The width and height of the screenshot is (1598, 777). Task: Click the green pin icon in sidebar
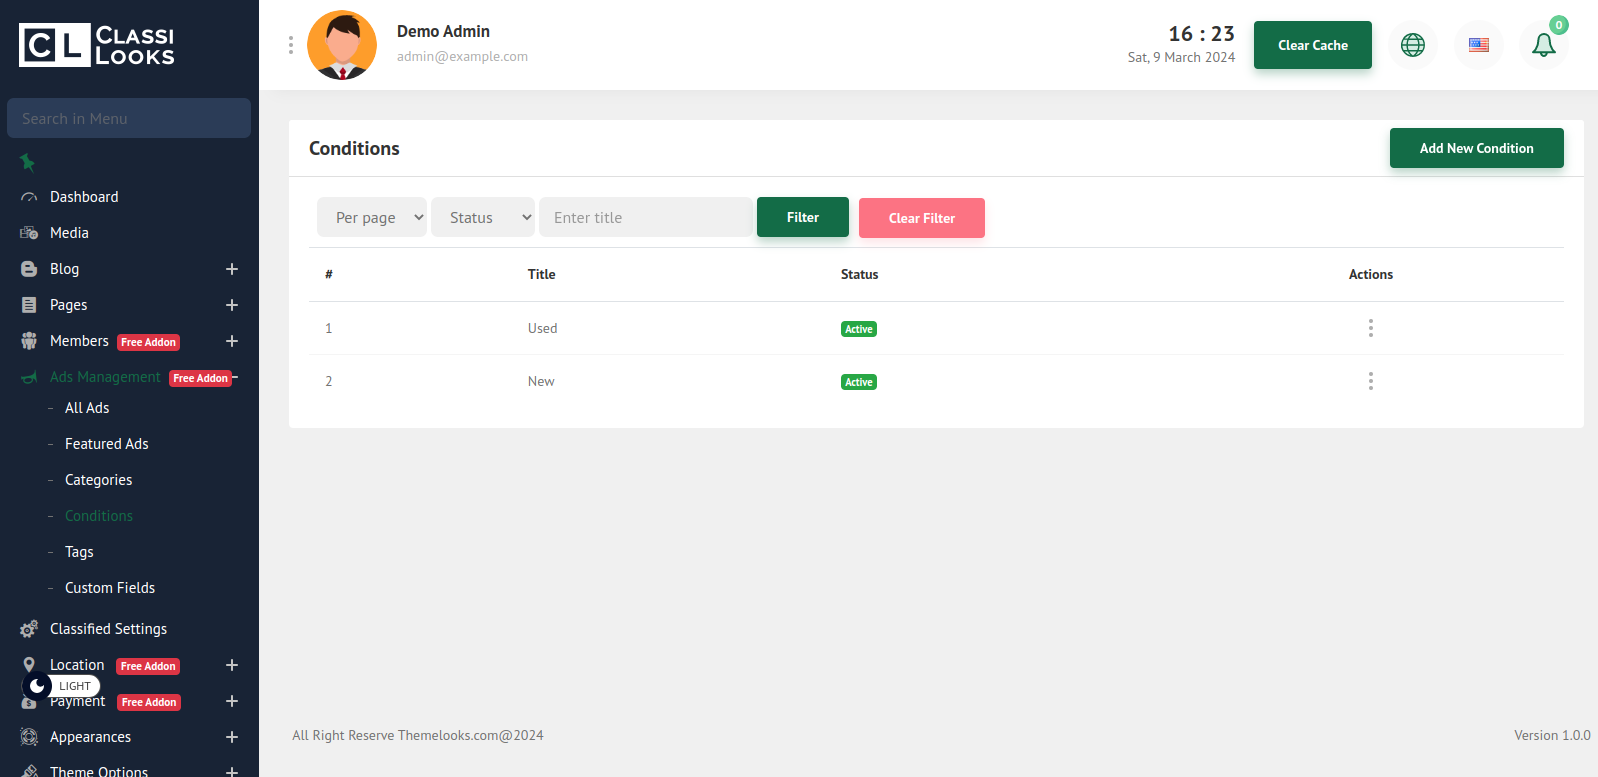click(28, 162)
